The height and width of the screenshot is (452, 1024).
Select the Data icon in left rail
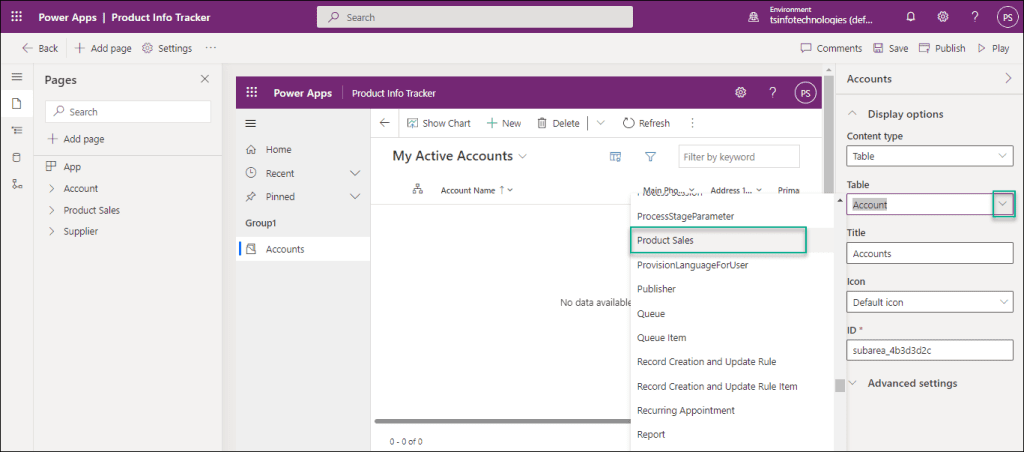[17, 157]
